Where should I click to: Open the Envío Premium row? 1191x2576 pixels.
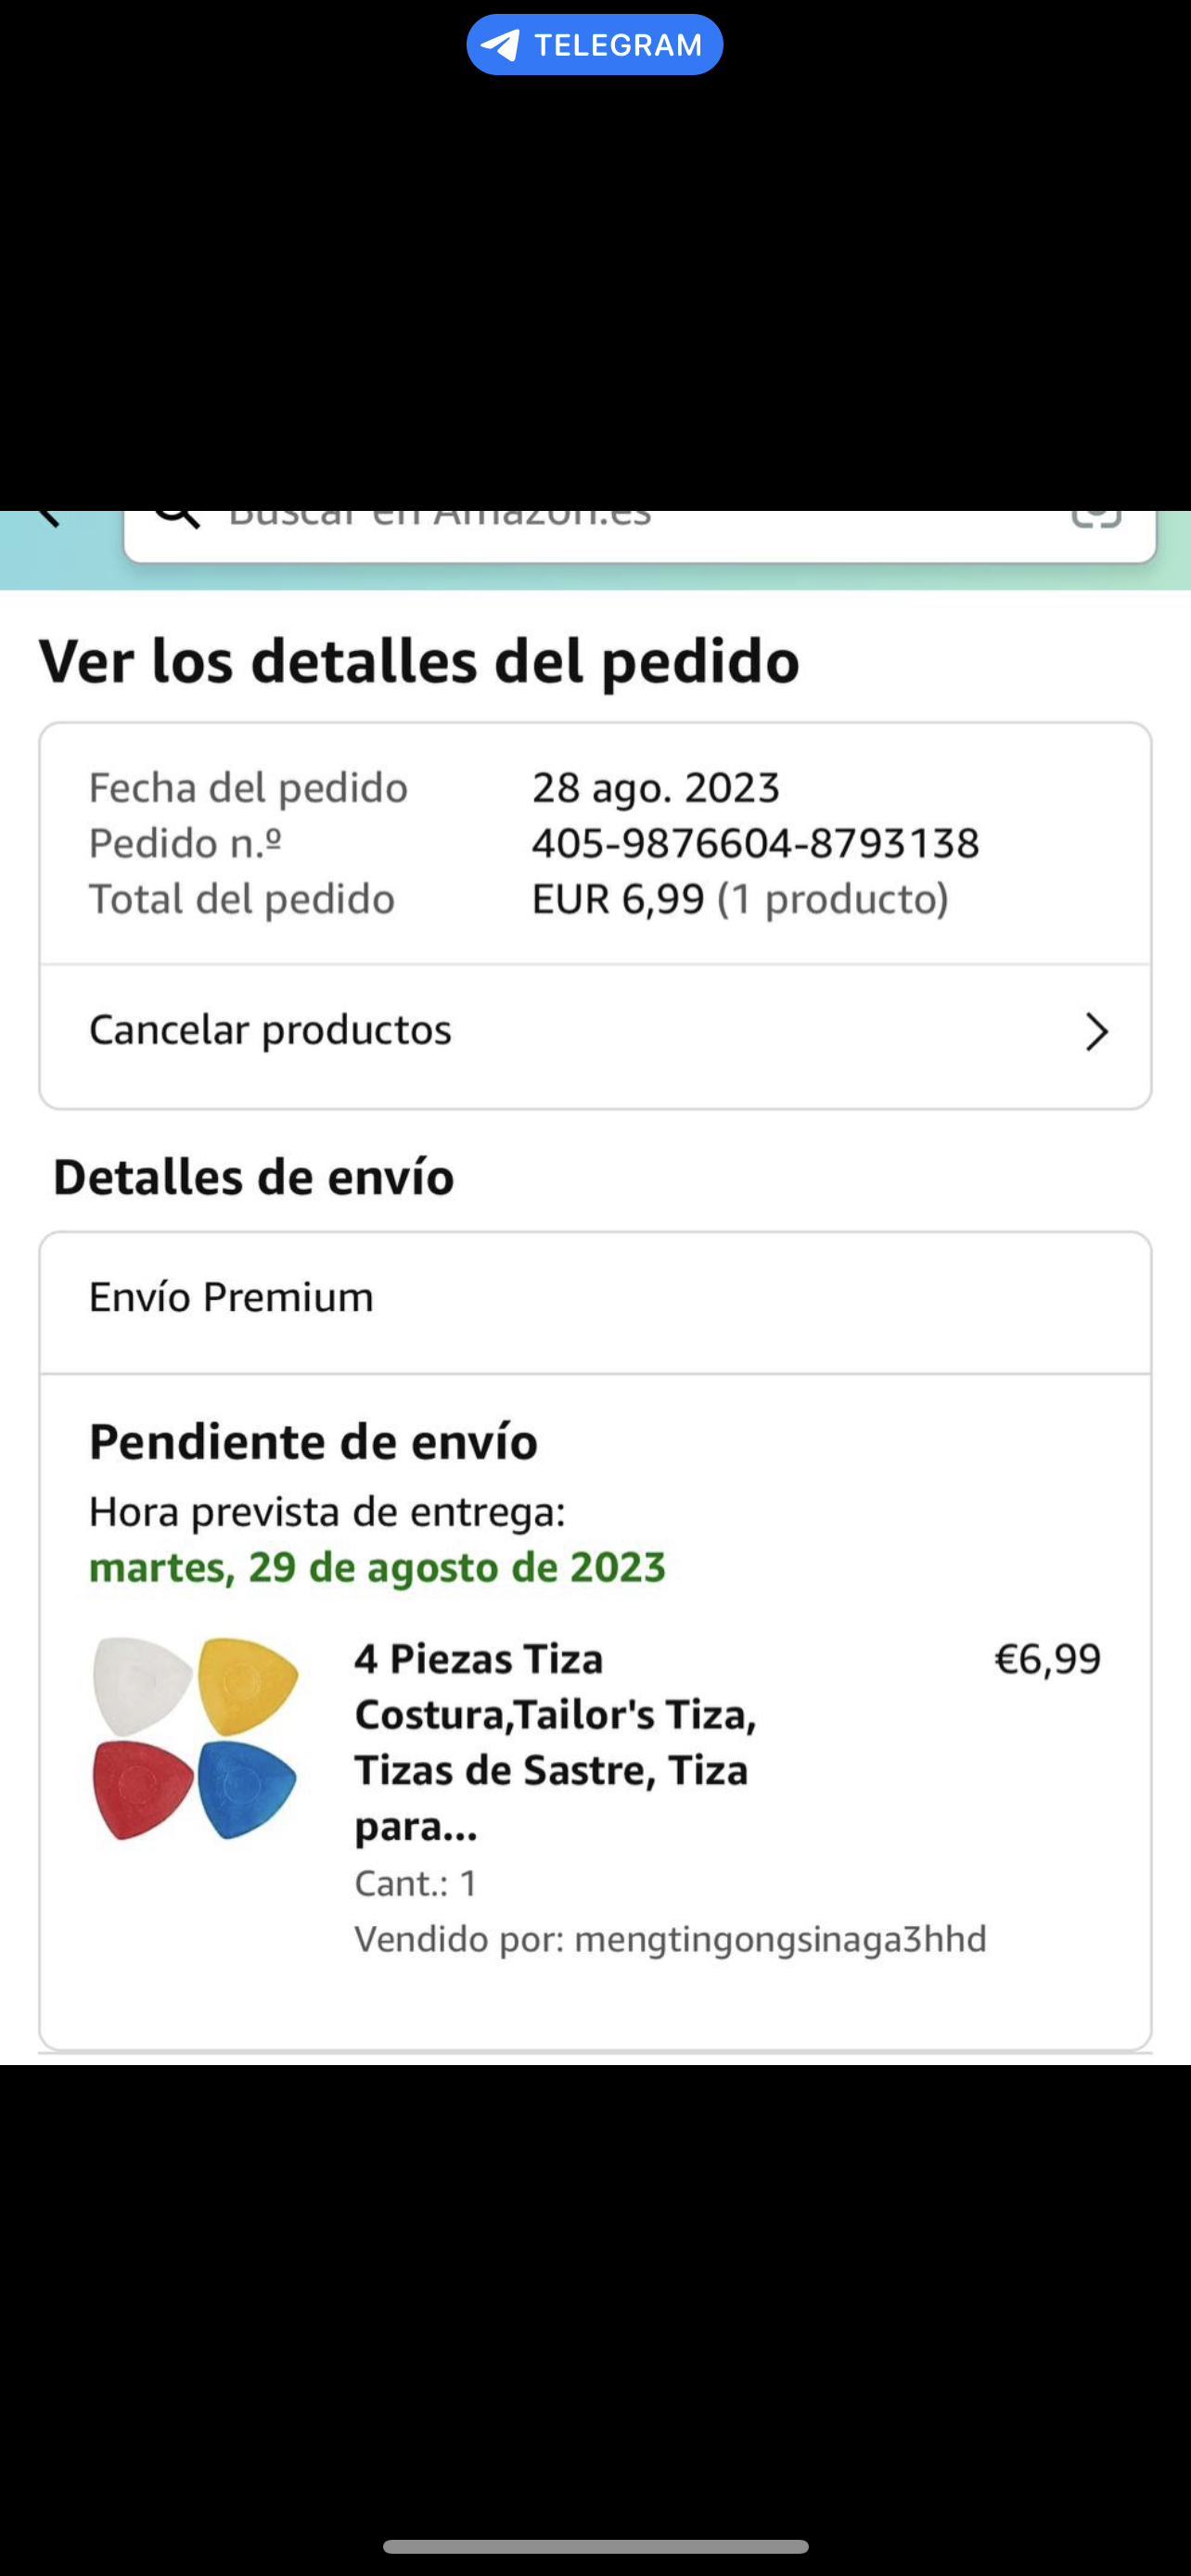click(231, 1297)
